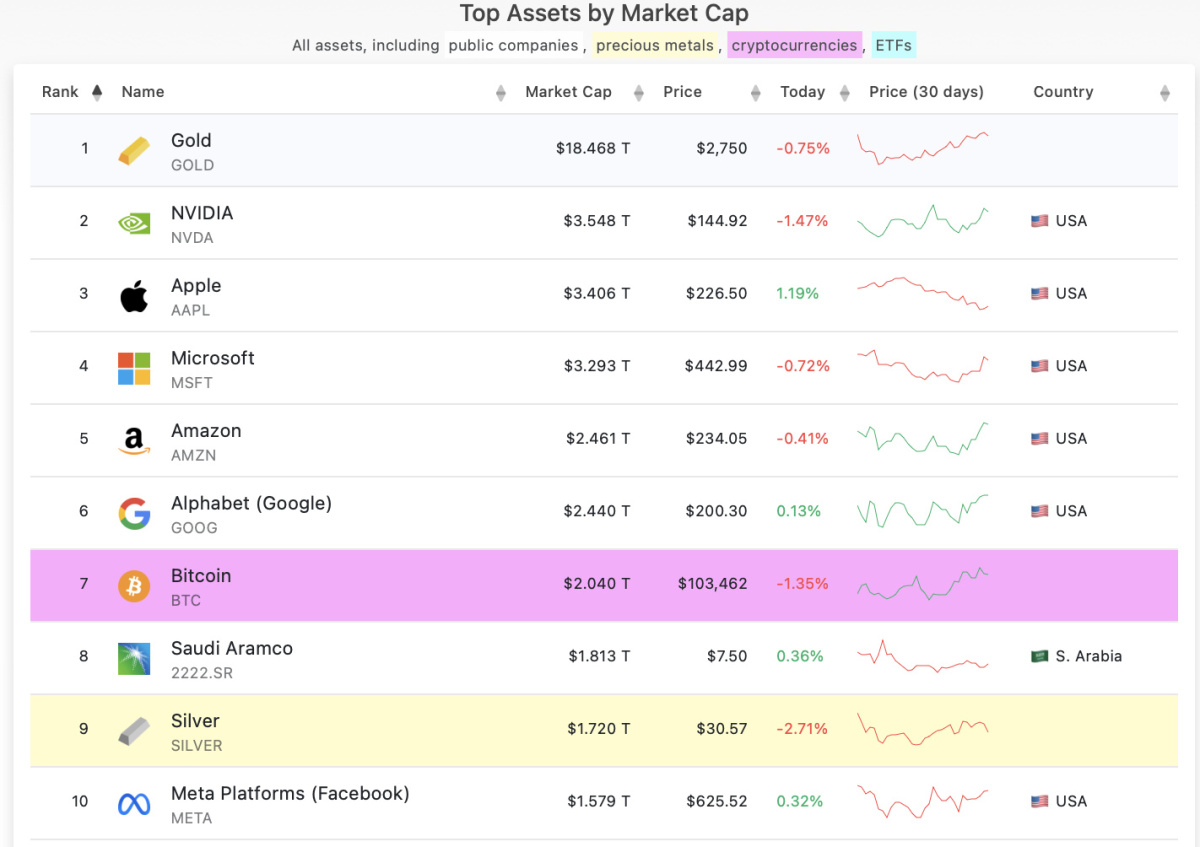Open the Meta Platforms (Facebook) page
This screenshot has height=847, width=1200.
290,794
